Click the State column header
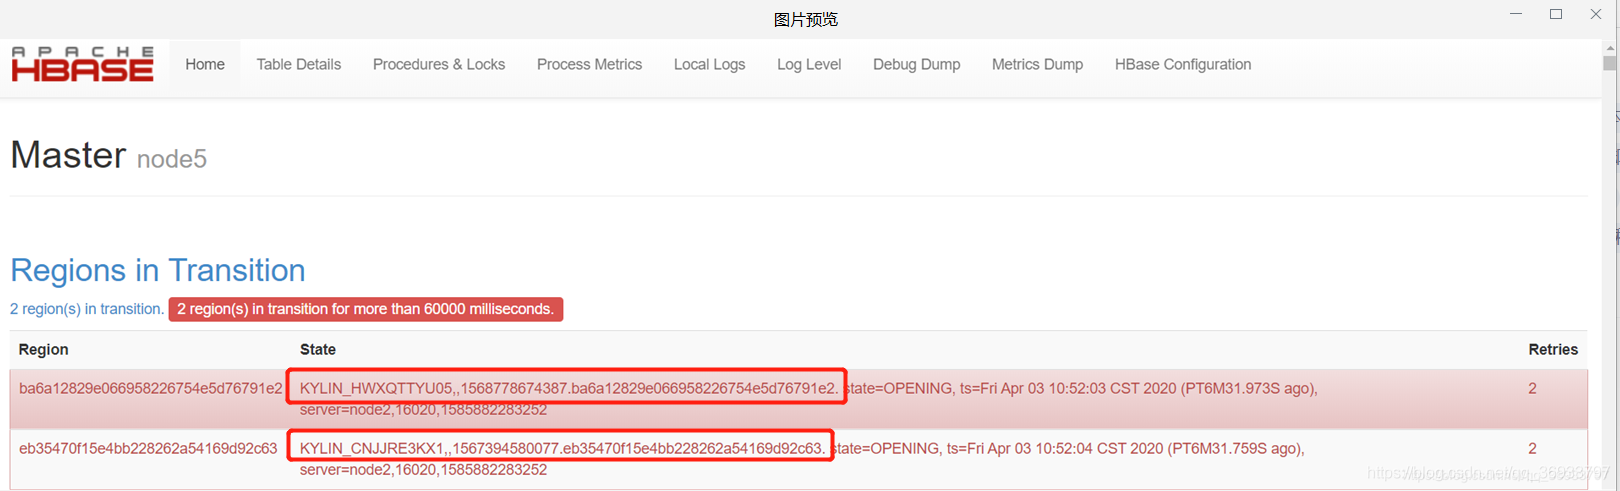 coord(318,349)
